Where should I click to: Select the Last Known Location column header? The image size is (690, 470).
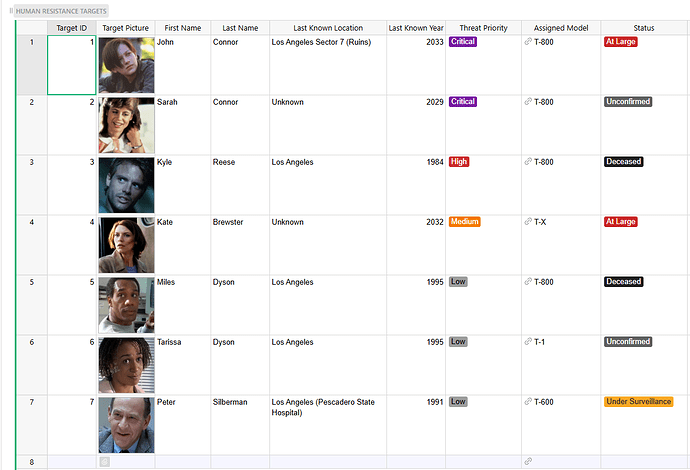[x=328, y=28]
